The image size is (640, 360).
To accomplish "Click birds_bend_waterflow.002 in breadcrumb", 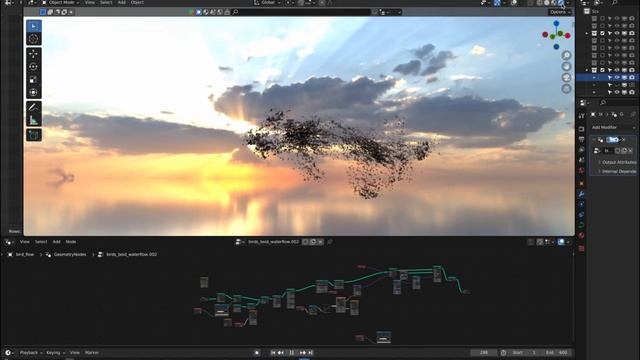I will 131,255.
